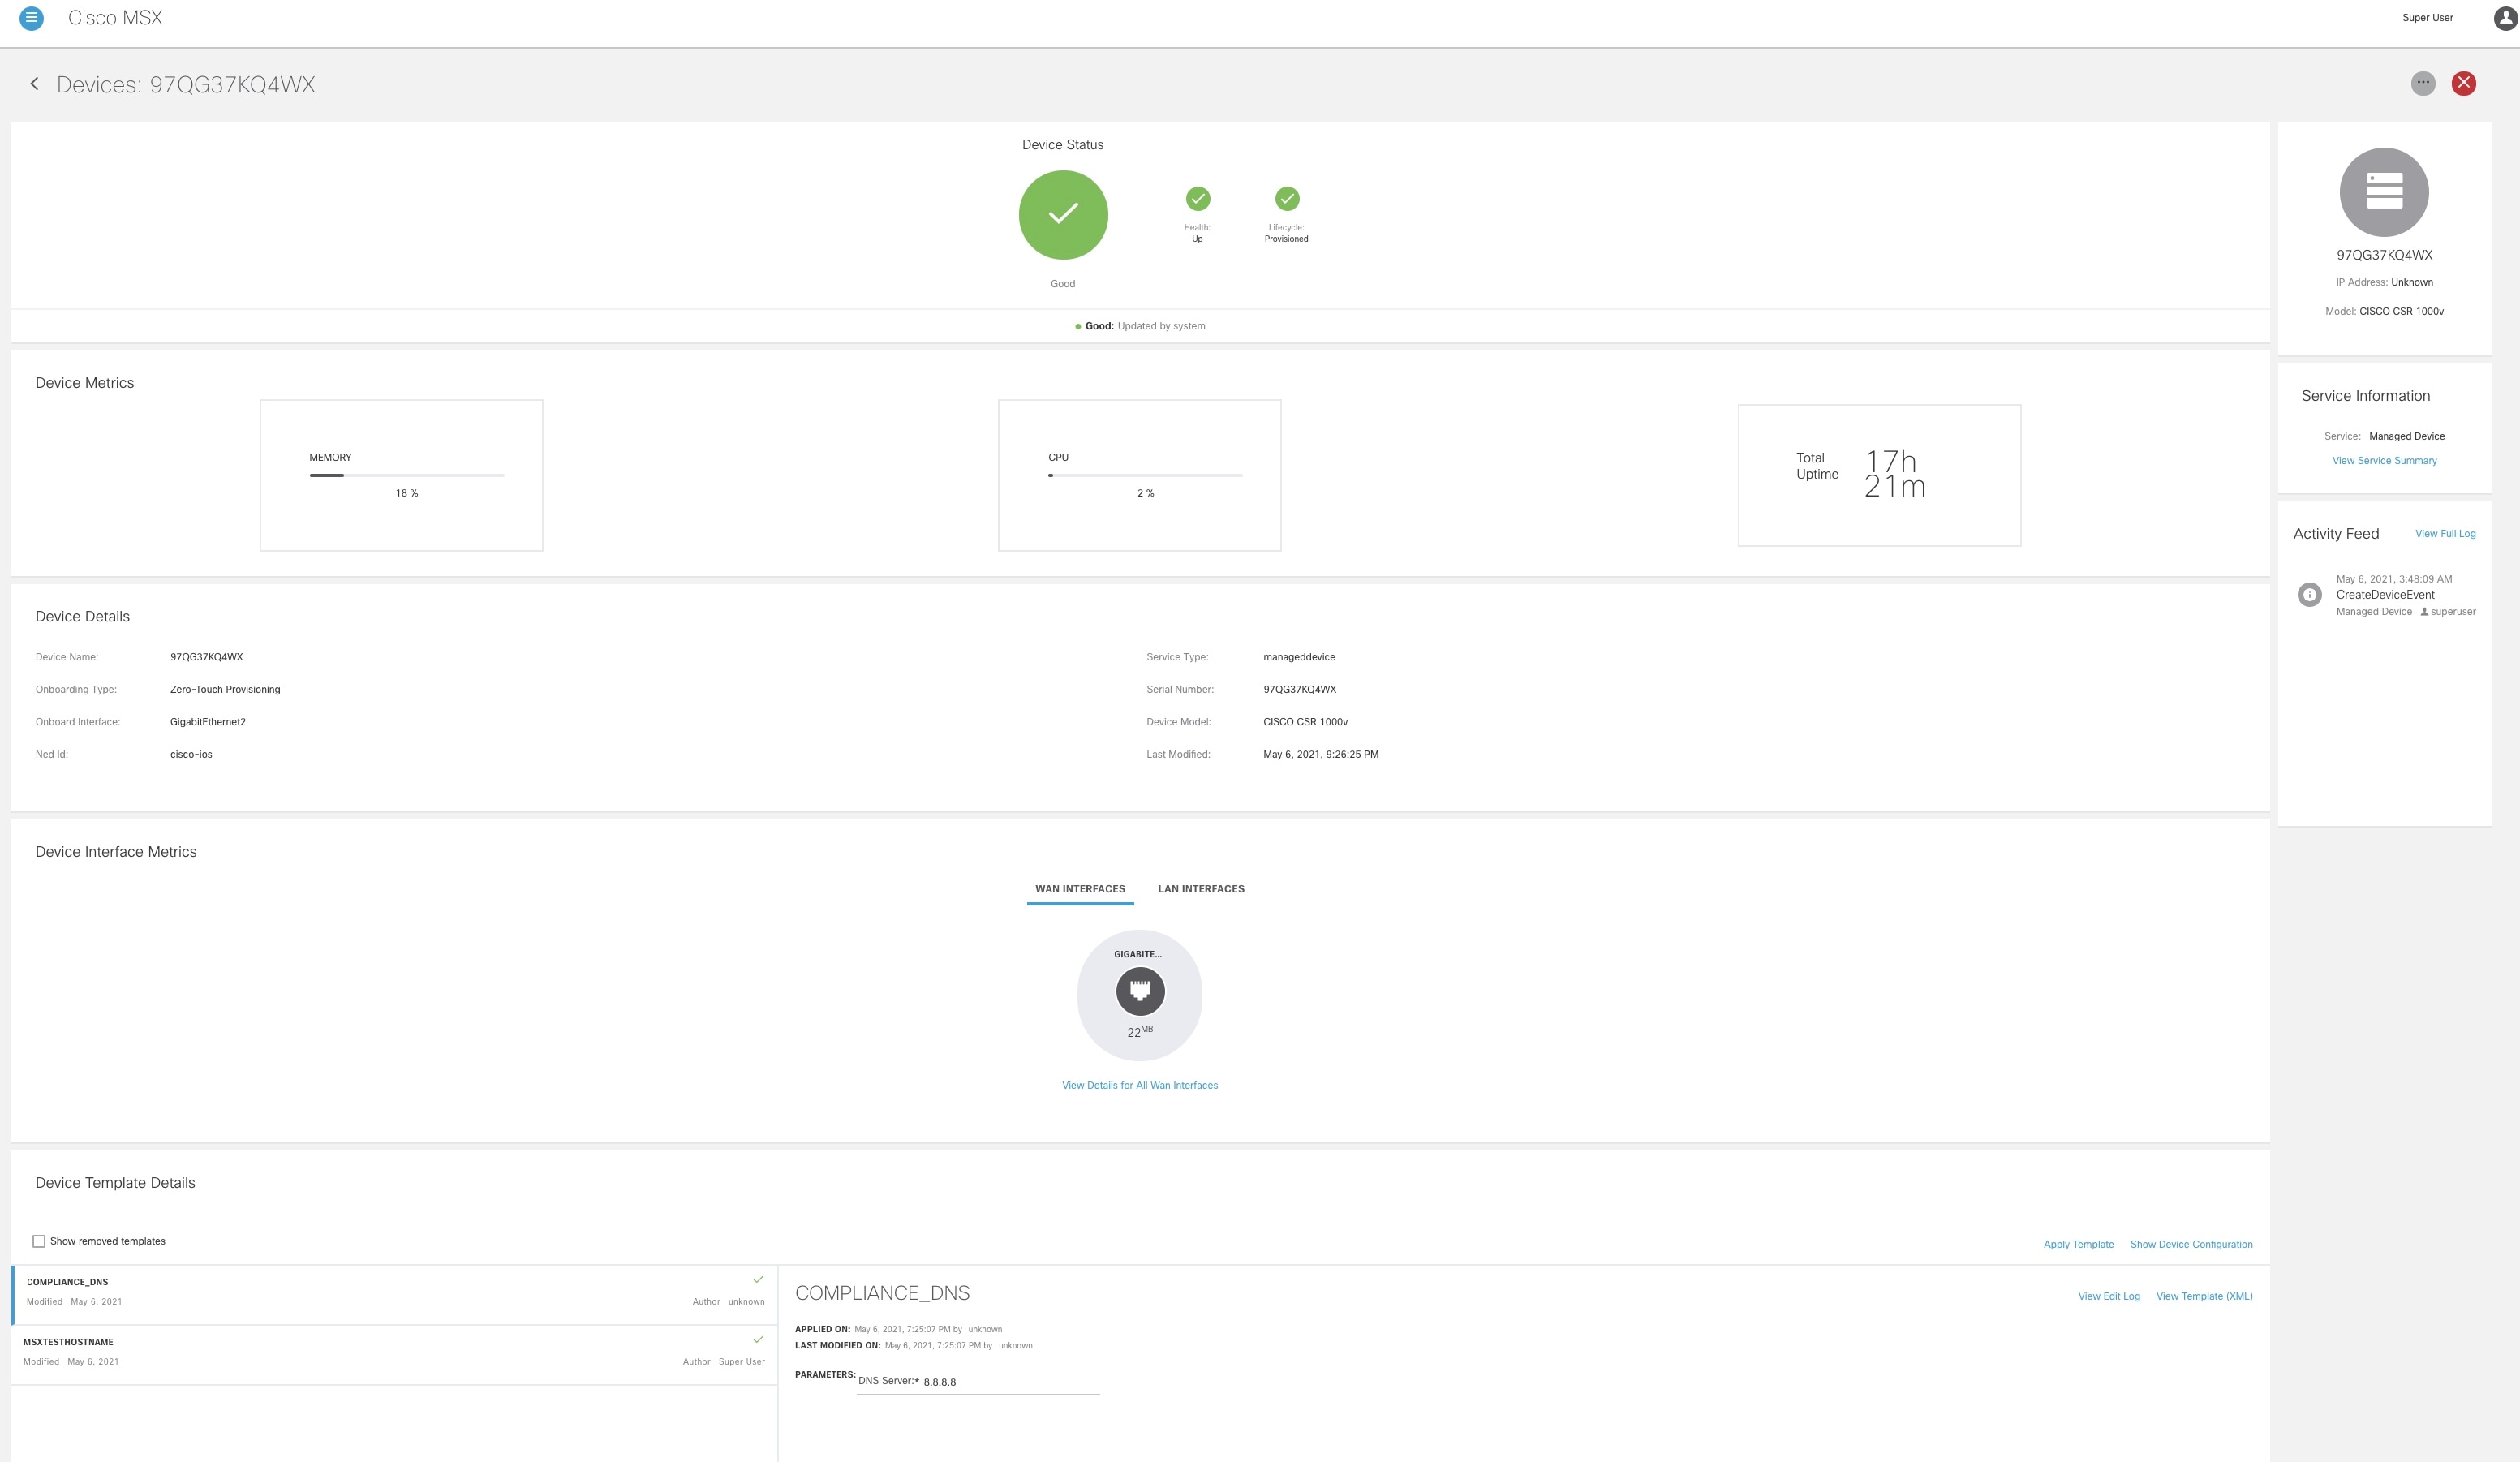Click the back arrow beside Devices

35,84
